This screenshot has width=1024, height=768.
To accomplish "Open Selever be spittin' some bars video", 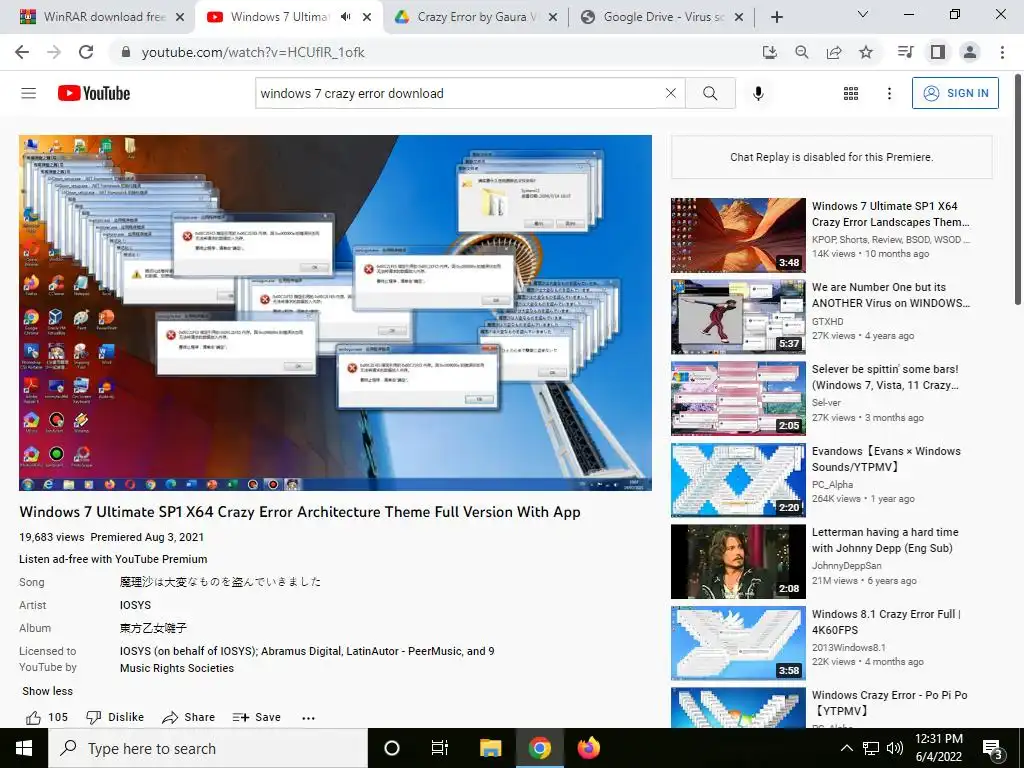I will coord(886,377).
